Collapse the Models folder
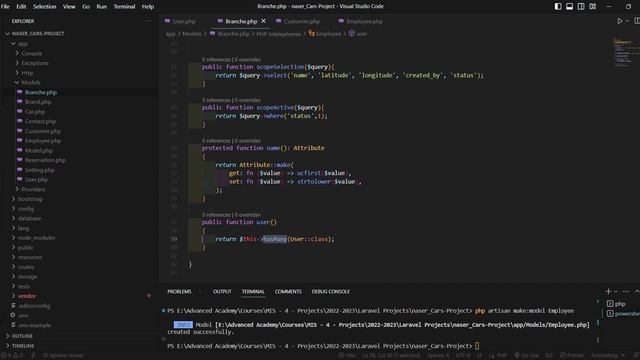The height and width of the screenshot is (360, 640). click(17, 82)
